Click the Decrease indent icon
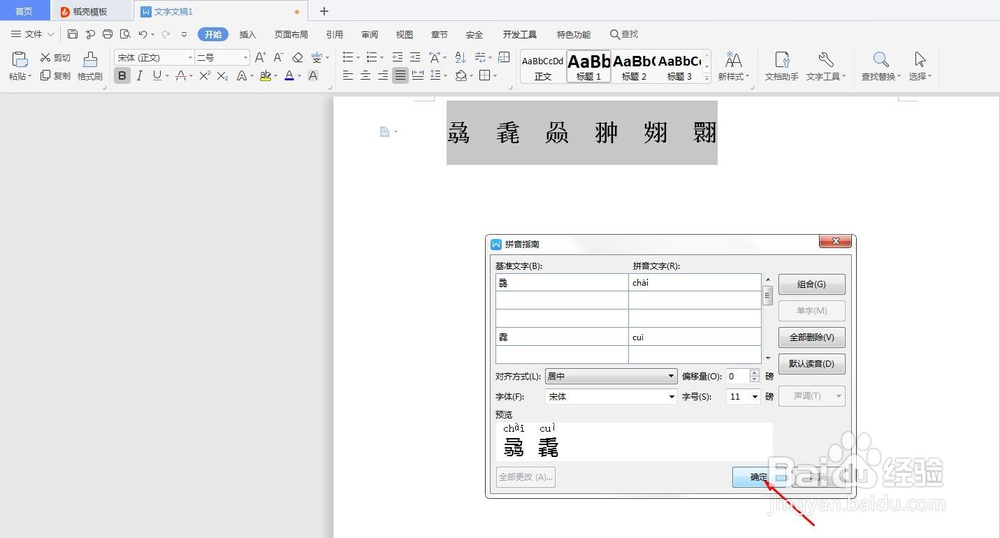 point(397,57)
